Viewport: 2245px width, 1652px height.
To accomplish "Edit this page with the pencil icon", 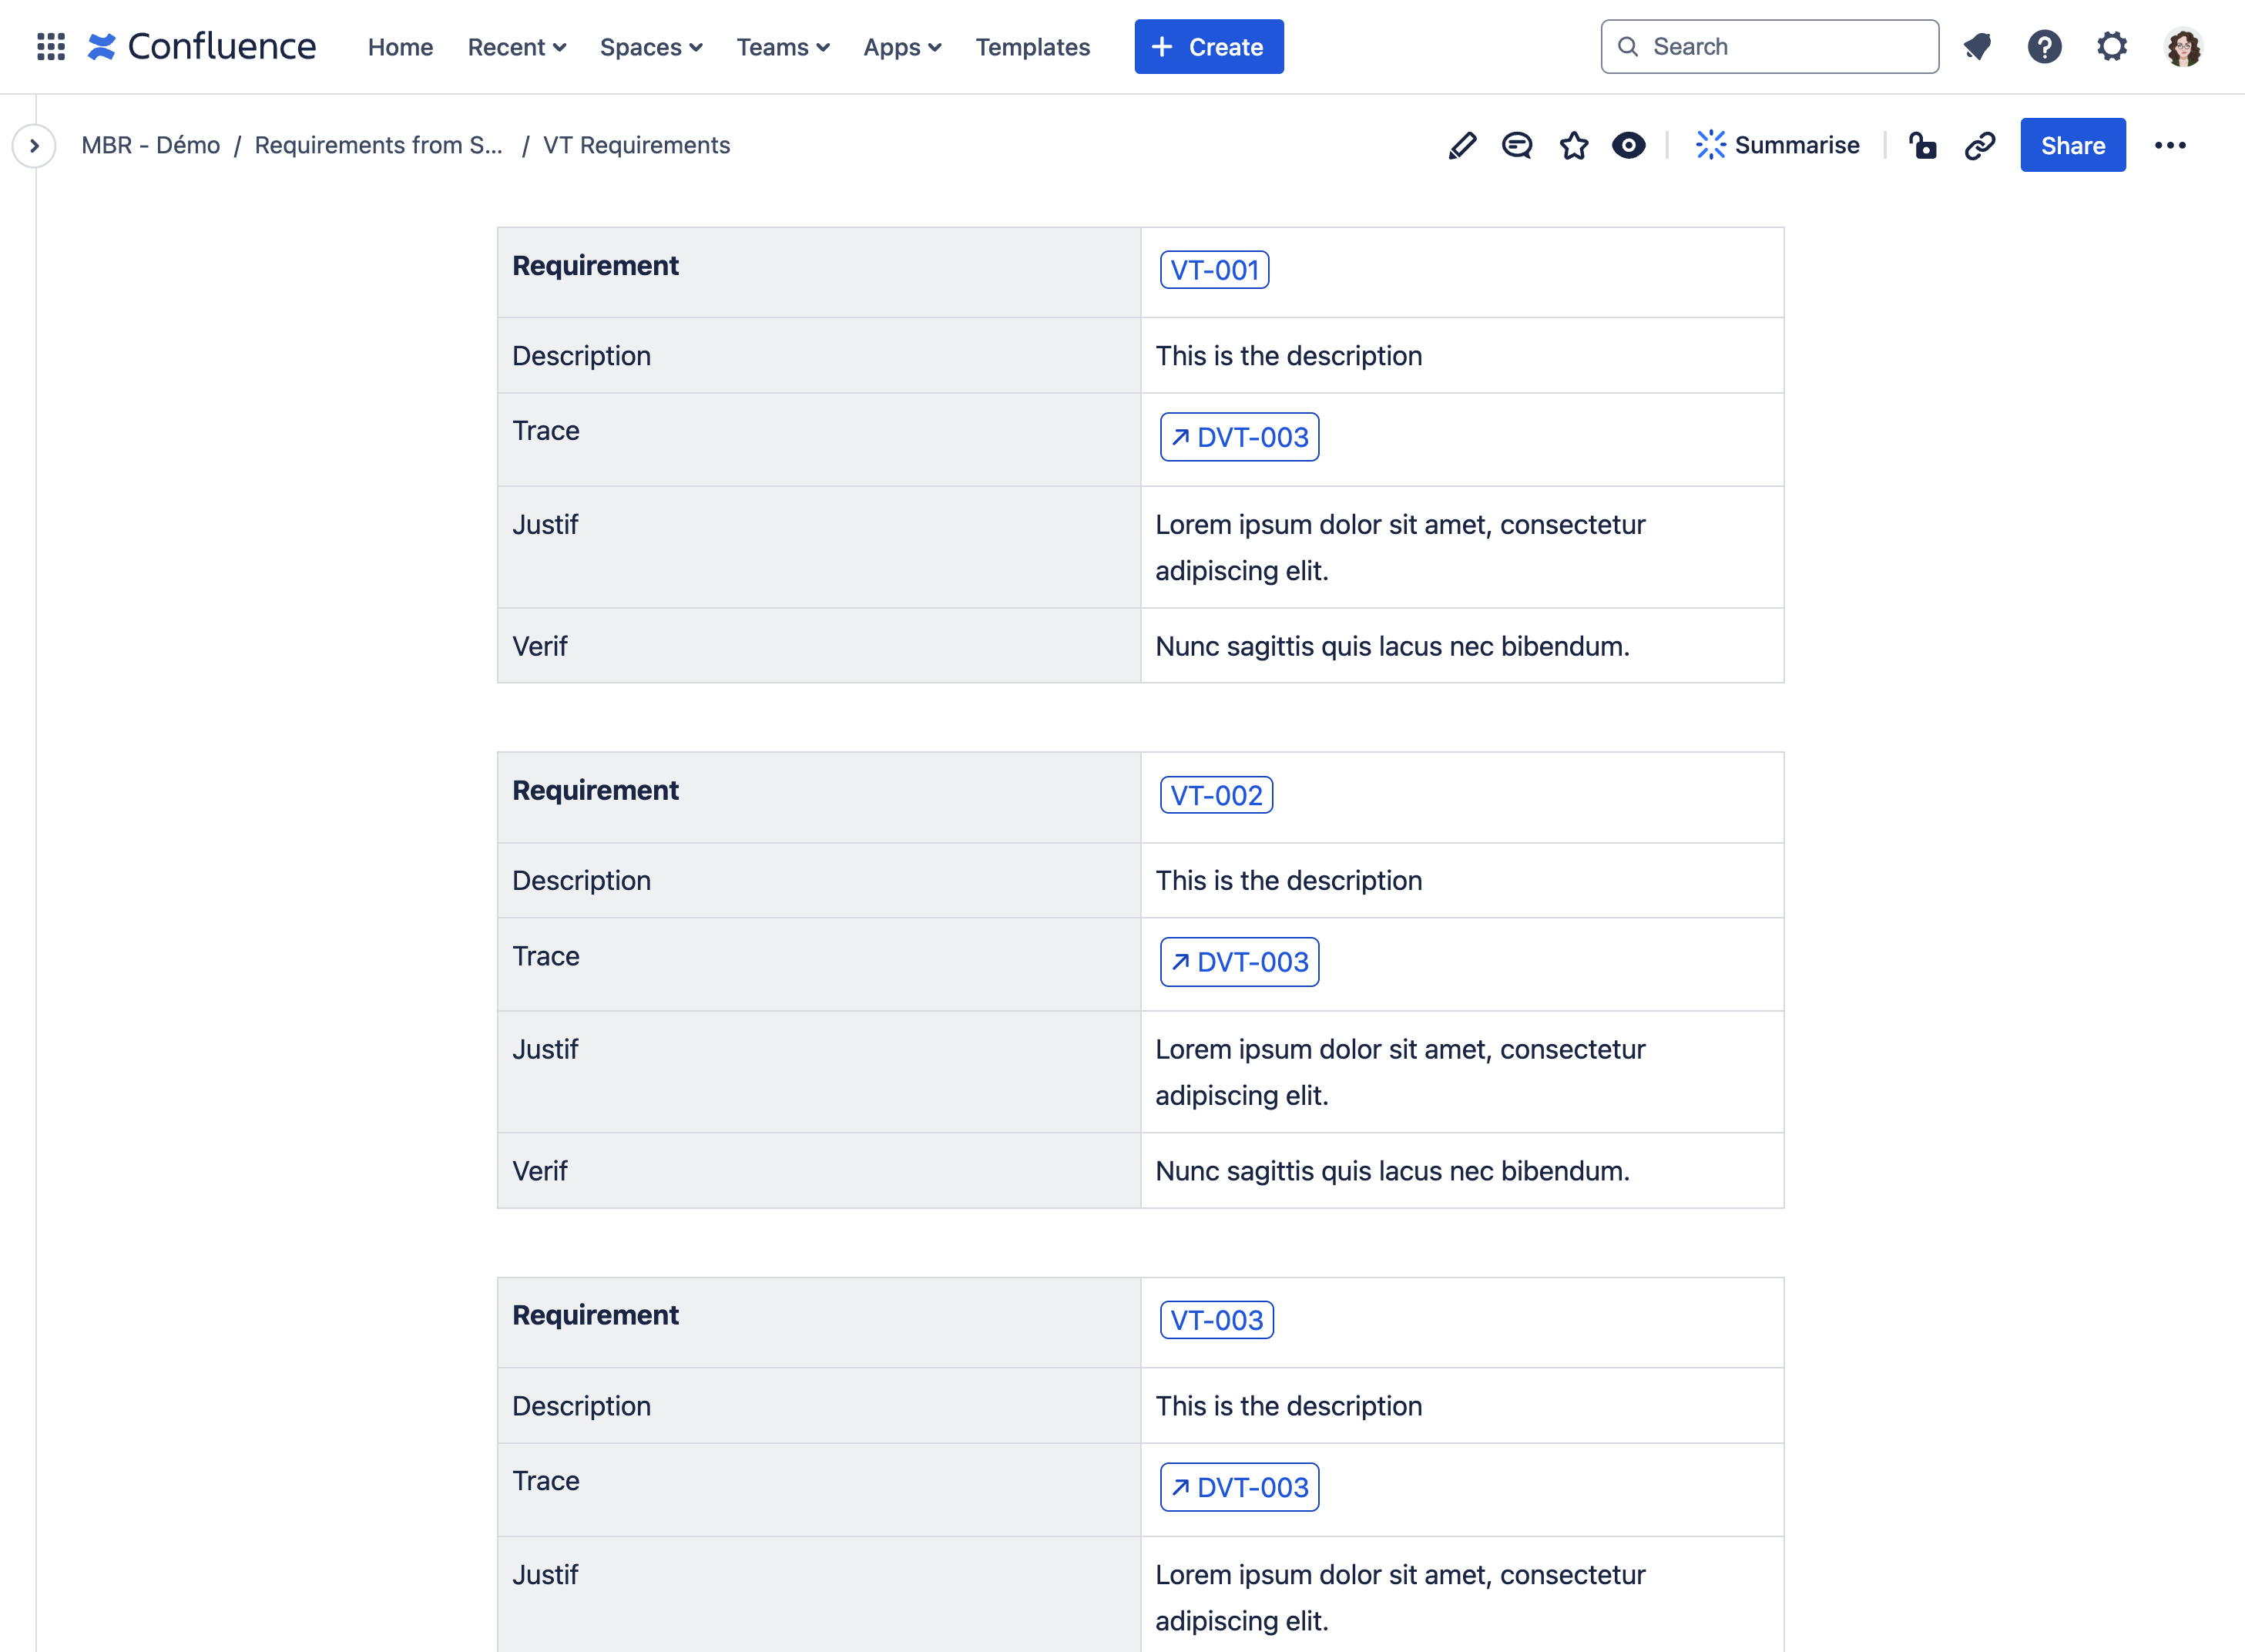I will tap(1462, 146).
